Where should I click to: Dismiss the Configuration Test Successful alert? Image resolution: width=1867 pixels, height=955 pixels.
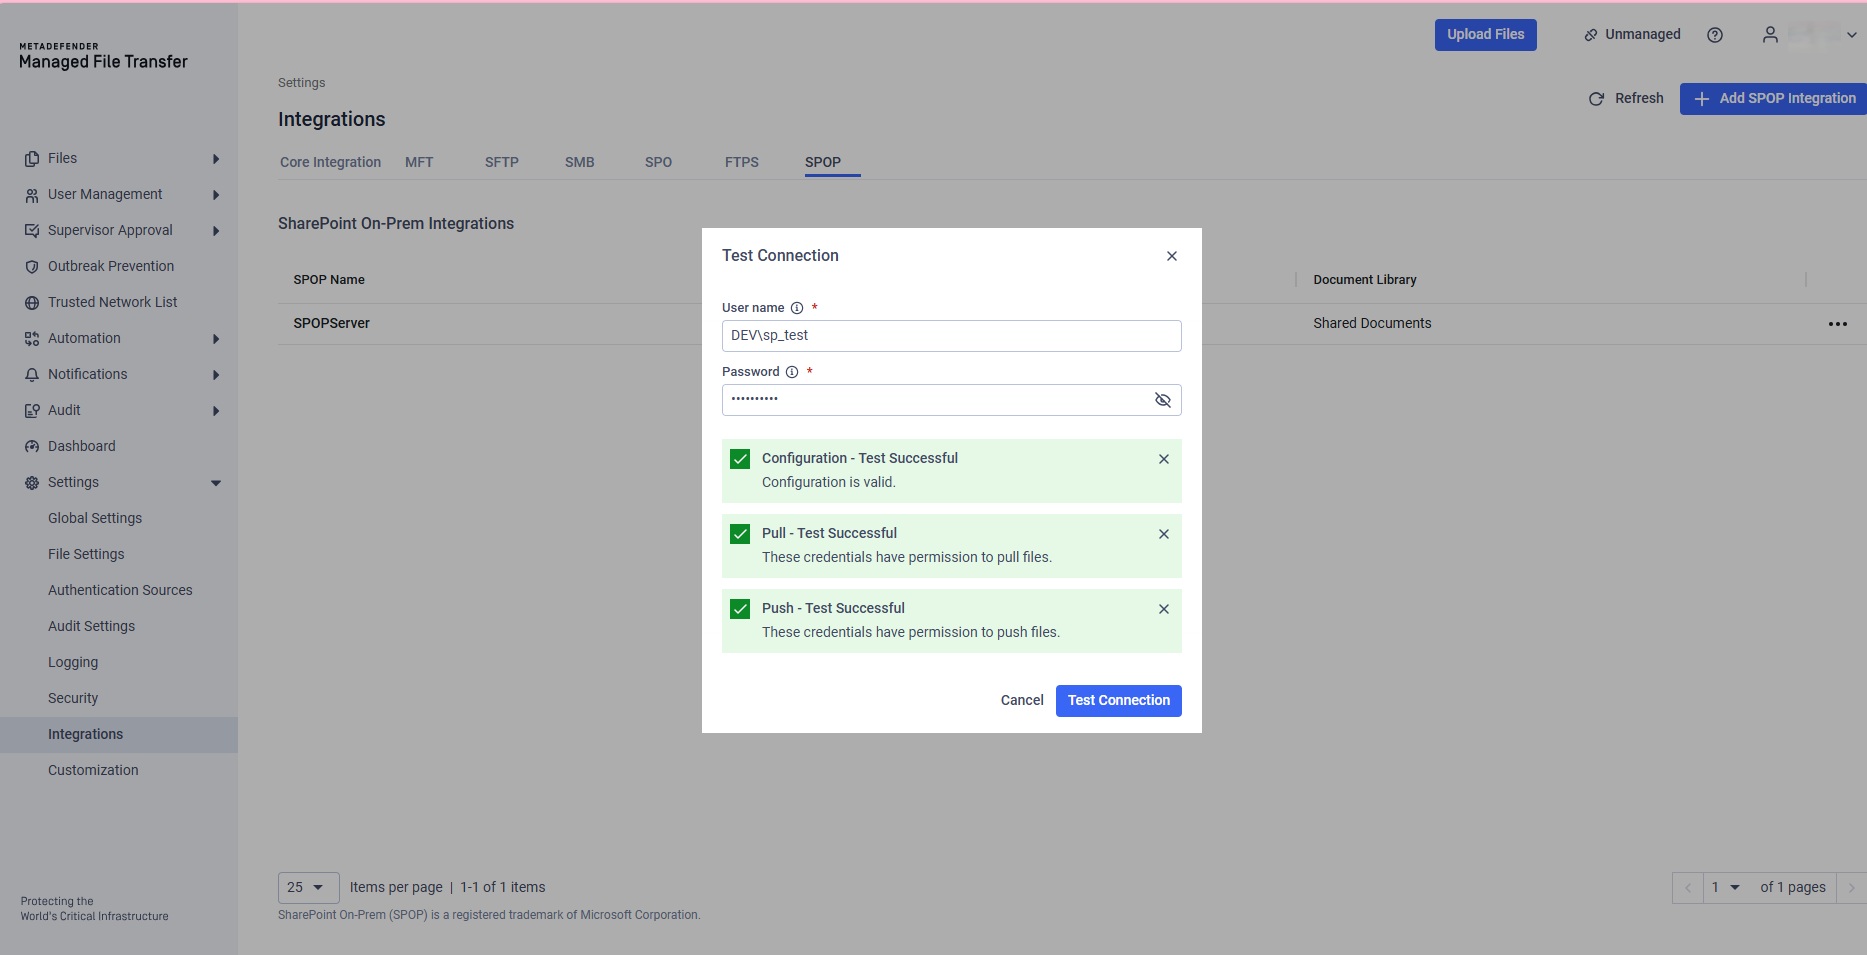pyautogui.click(x=1164, y=459)
